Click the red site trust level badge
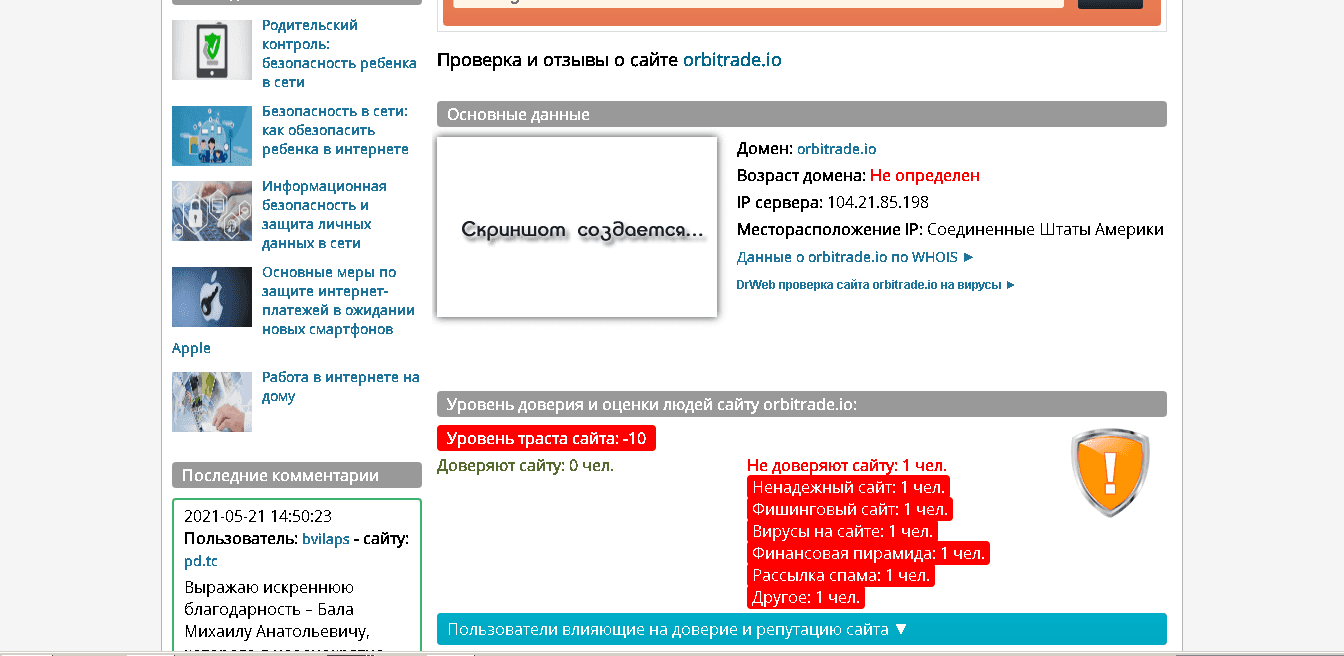The width and height of the screenshot is (1344, 656). 548,437
